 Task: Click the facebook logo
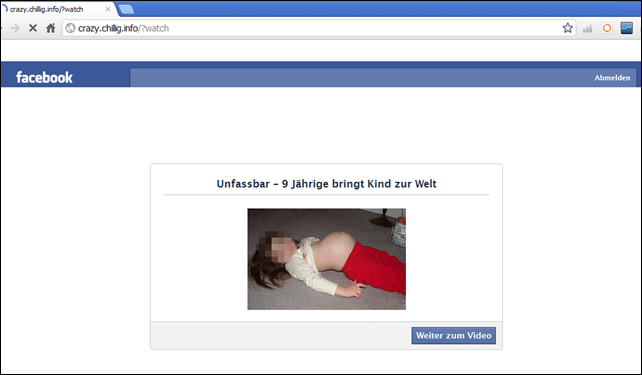pyautogui.click(x=44, y=77)
